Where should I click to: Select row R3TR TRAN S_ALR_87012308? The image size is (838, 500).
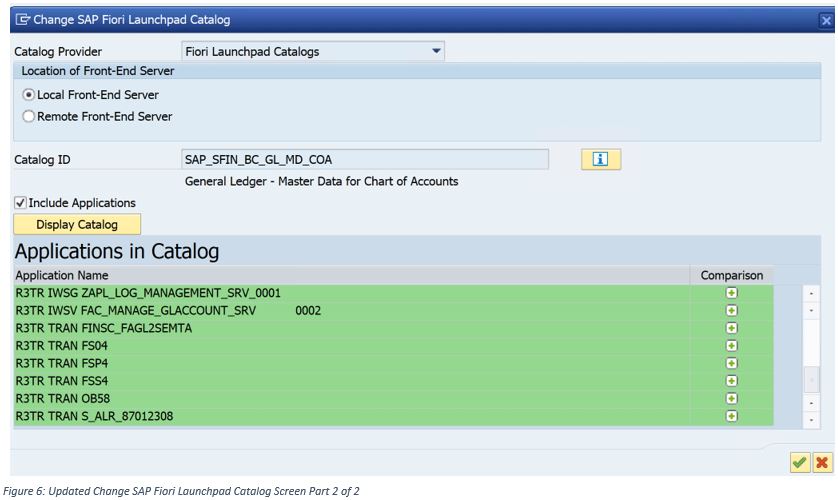393,416
